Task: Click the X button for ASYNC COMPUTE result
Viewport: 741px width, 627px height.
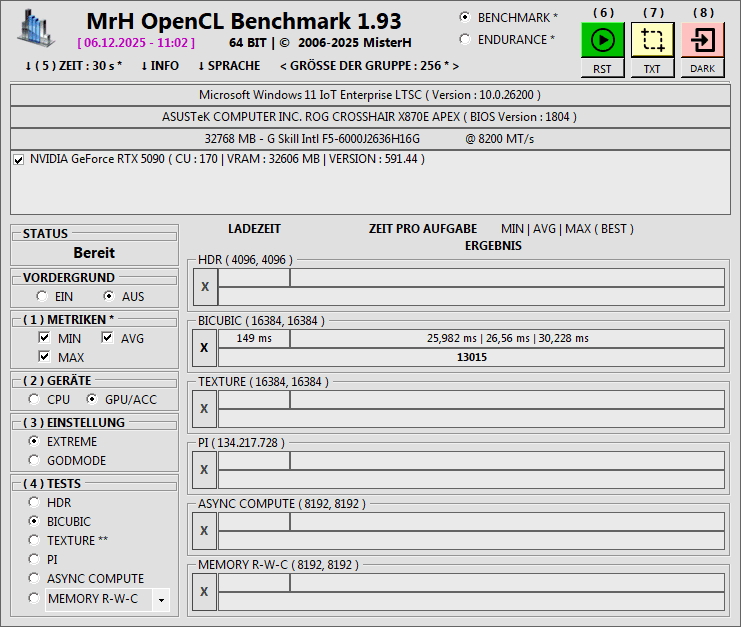Action: click(x=205, y=531)
